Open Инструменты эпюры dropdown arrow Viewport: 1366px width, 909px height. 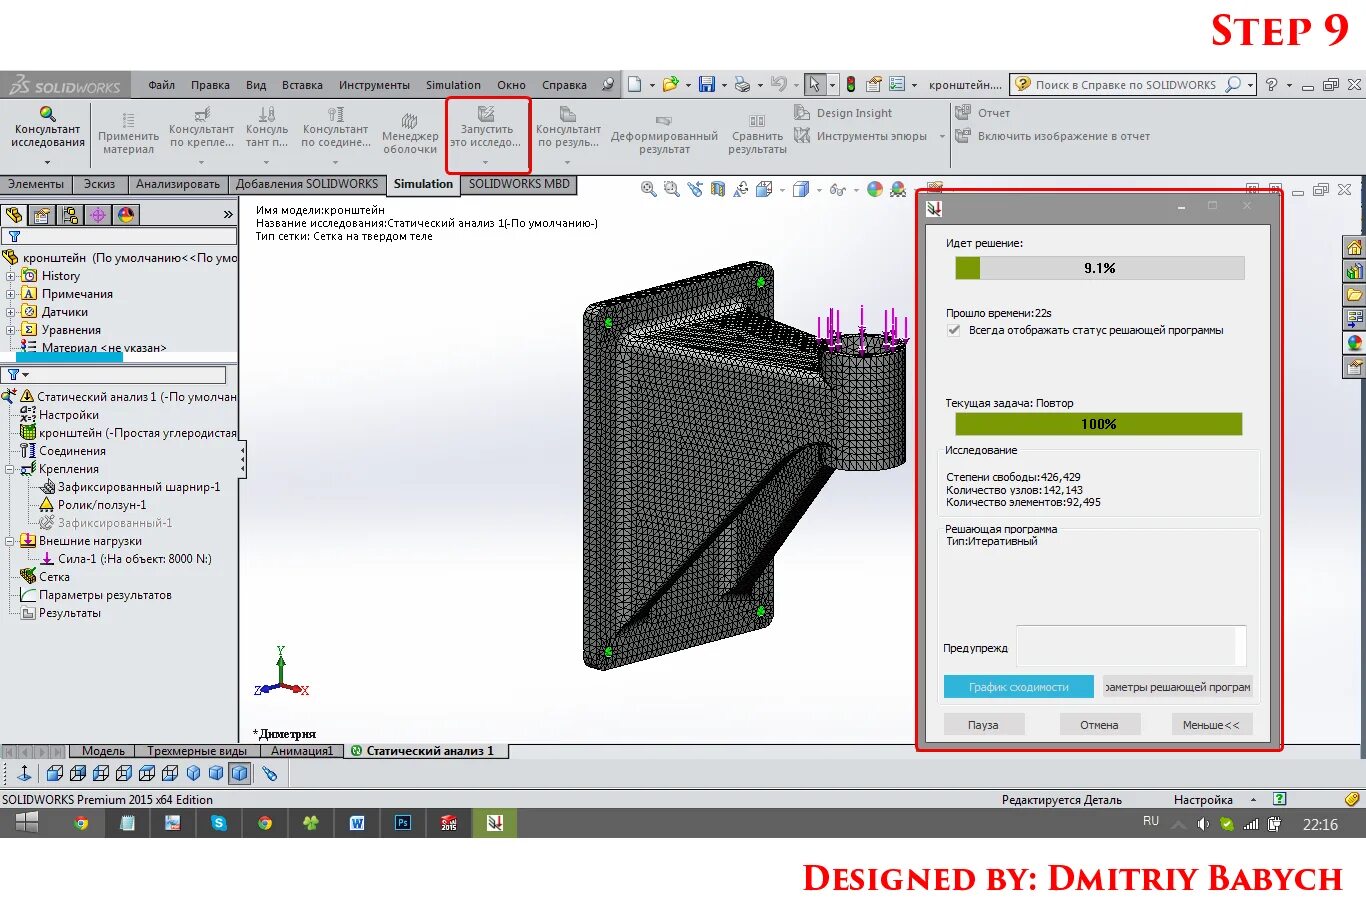tap(942, 136)
